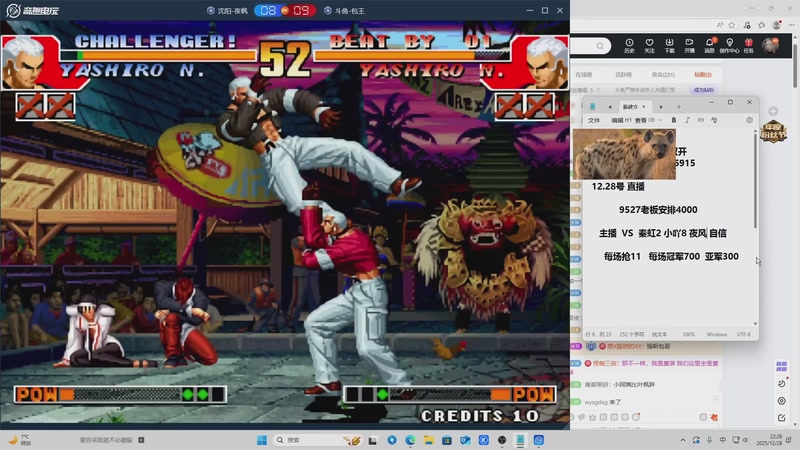Click the user avatar in Douyu header

770,45
